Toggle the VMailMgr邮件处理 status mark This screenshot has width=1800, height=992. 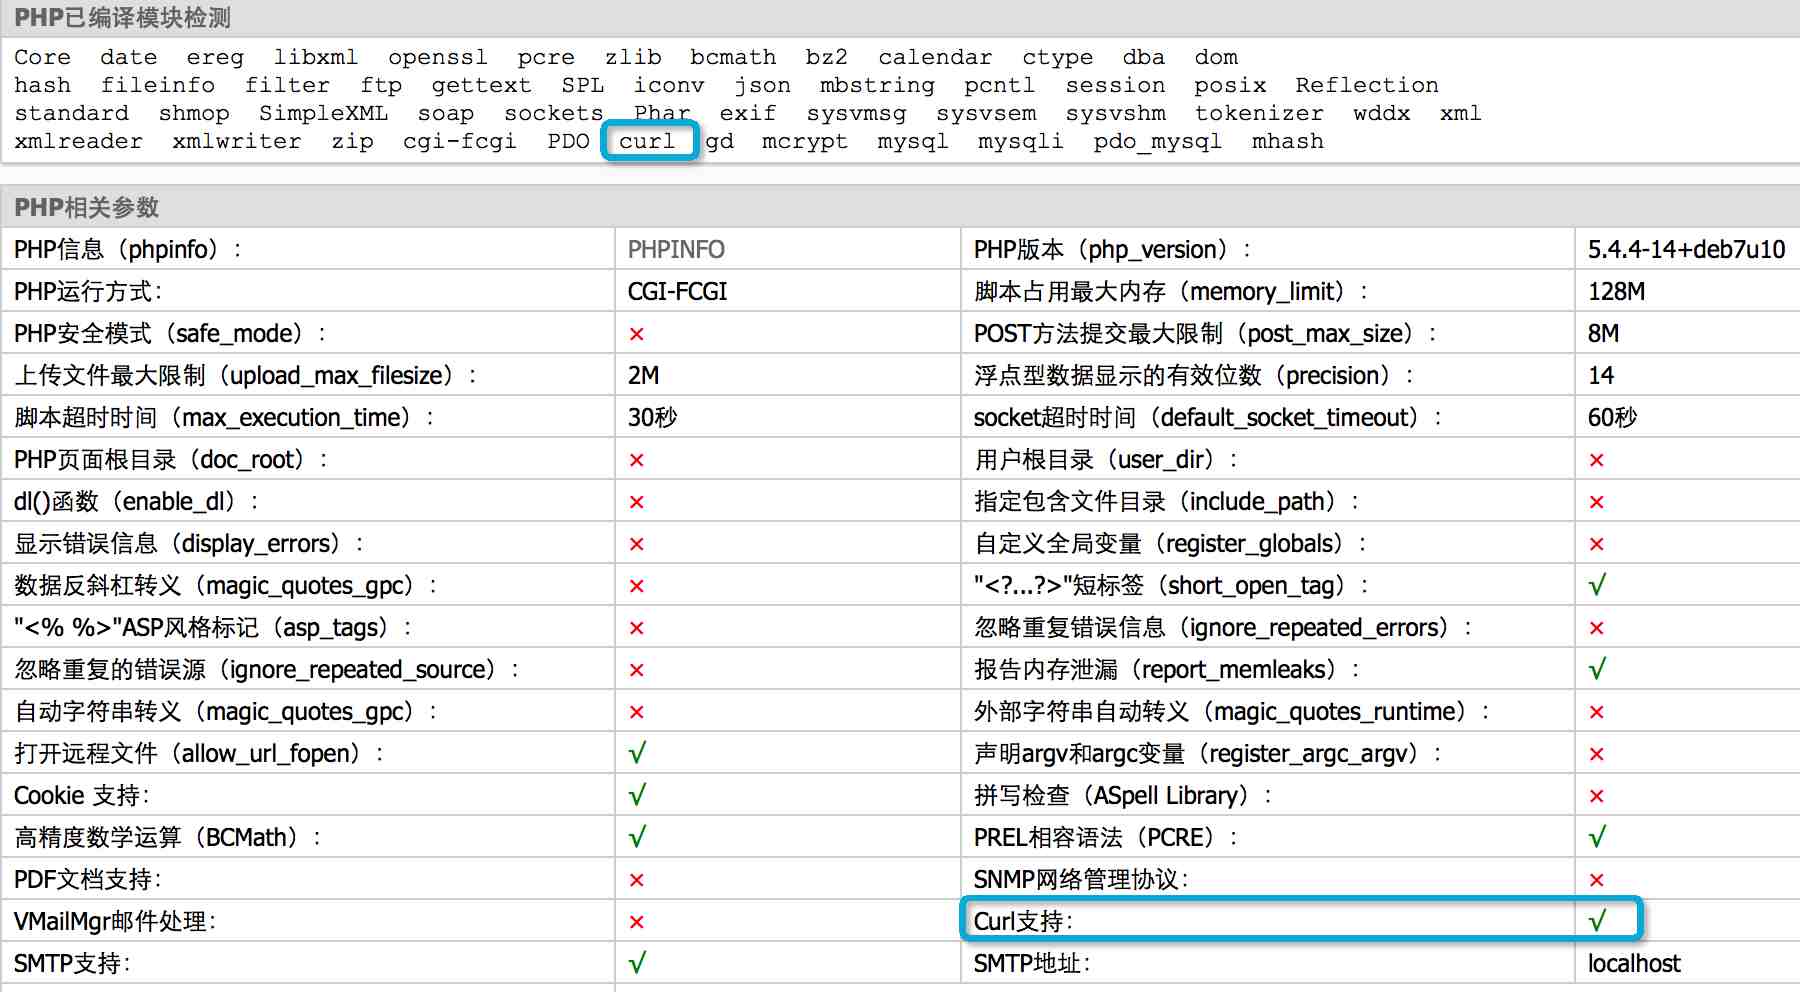(637, 920)
